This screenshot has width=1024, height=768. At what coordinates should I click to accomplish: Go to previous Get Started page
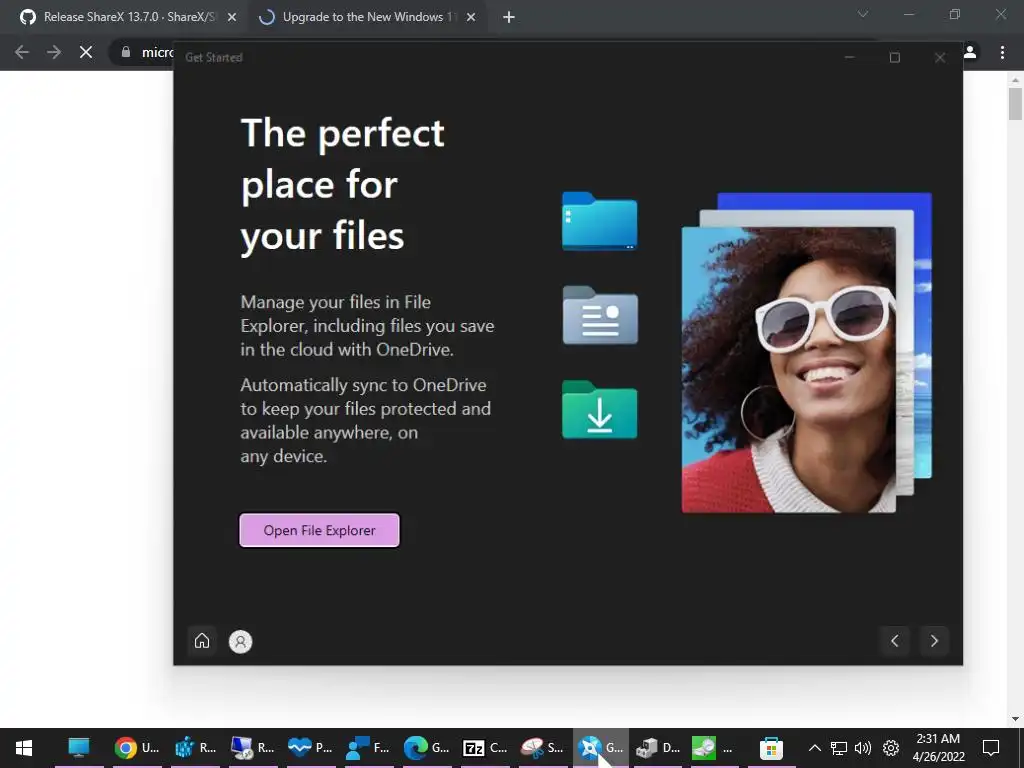(x=895, y=641)
